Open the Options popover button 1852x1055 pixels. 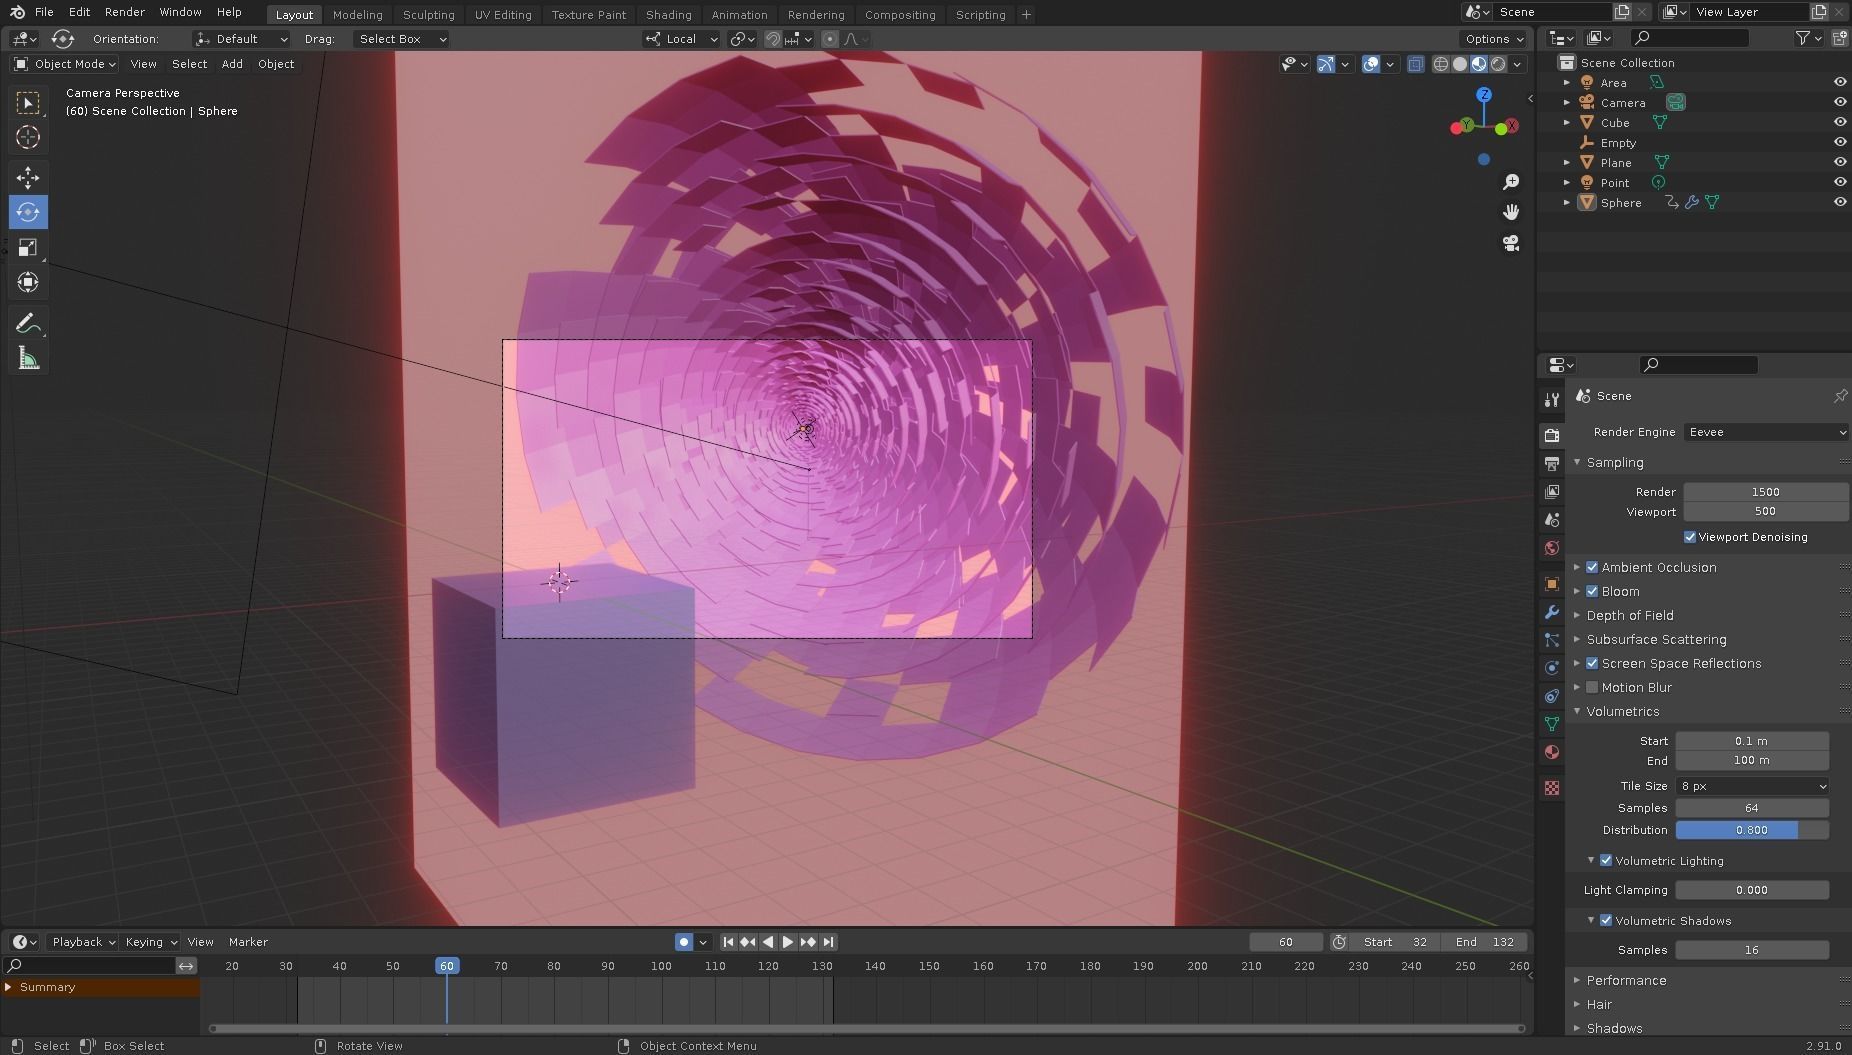pyautogui.click(x=1493, y=39)
